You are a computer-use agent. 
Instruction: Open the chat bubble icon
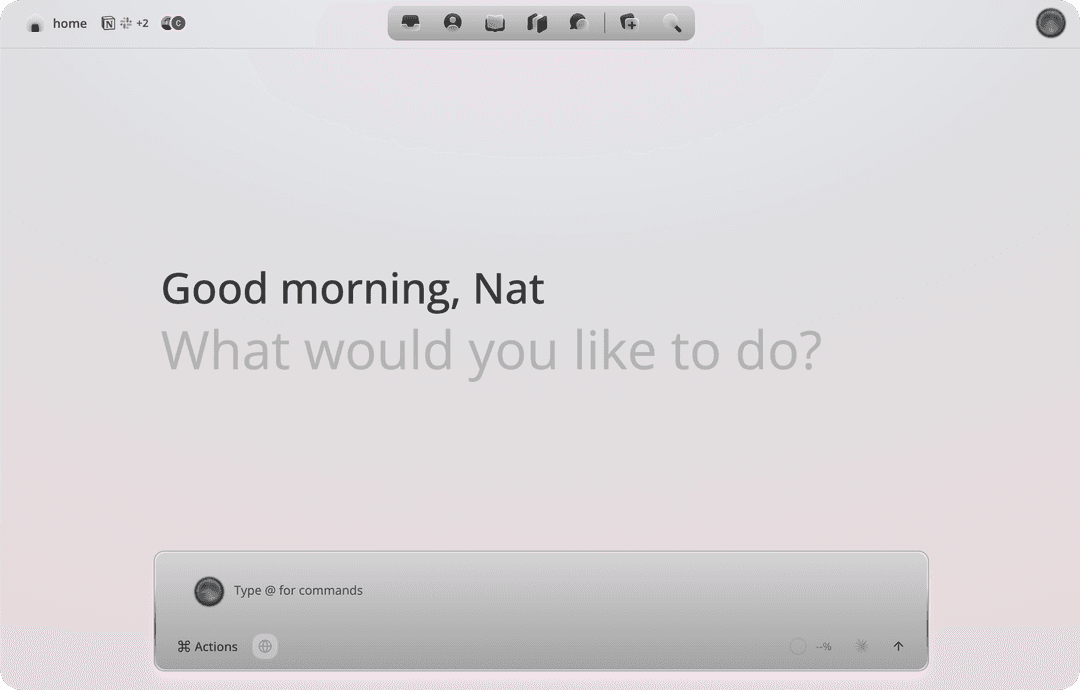tap(578, 22)
